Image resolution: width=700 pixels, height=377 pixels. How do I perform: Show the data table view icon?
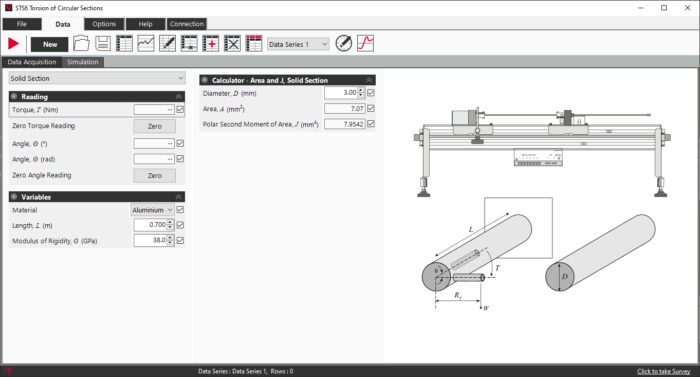[x=124, y=44]
